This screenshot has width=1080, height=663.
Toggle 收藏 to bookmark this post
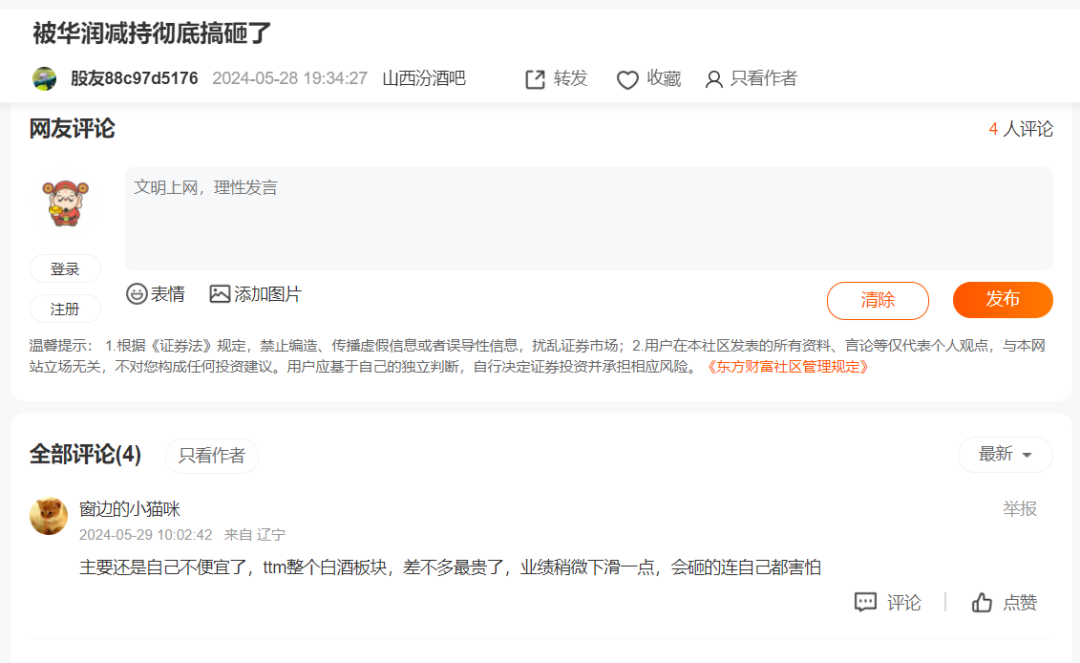[x=648, y=79]
